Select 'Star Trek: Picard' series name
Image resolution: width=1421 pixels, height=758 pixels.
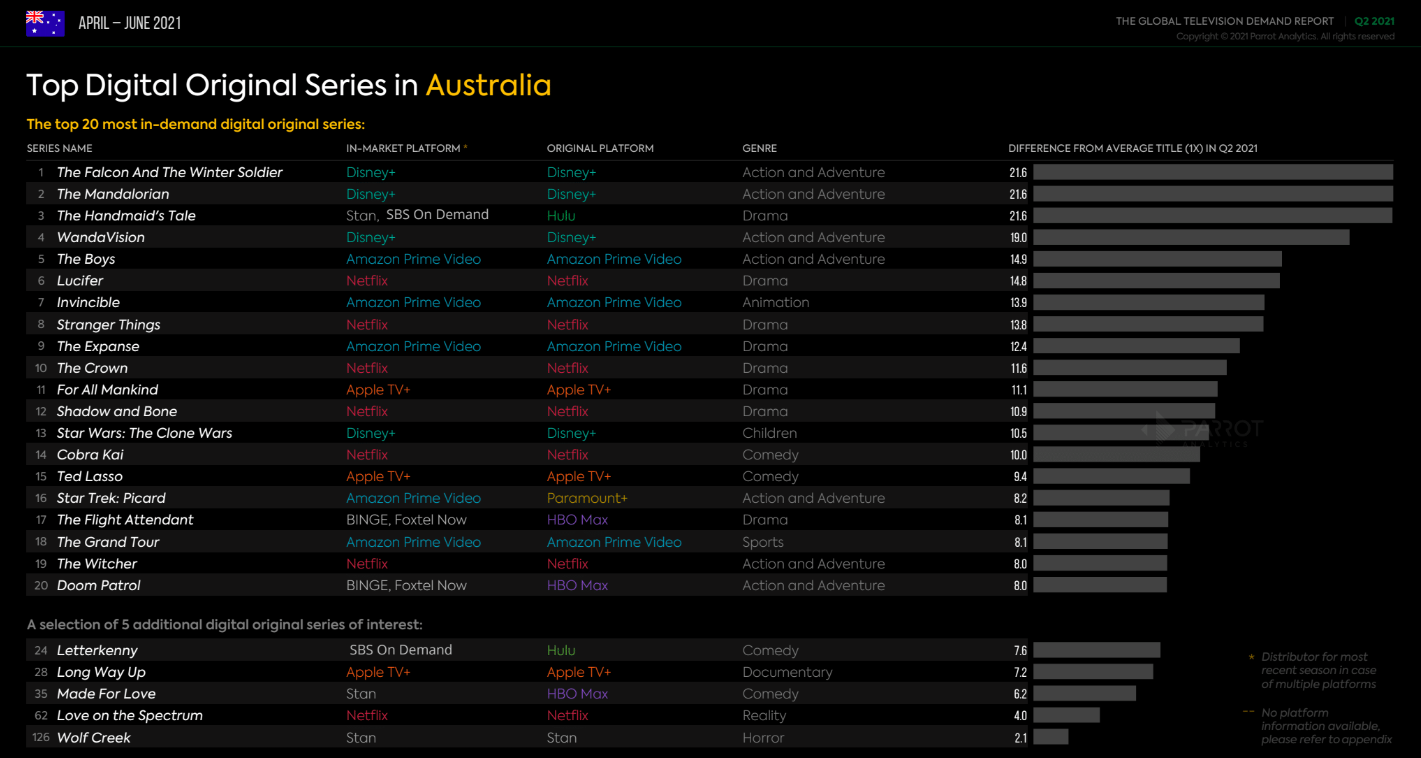click(x=111, y=498)
